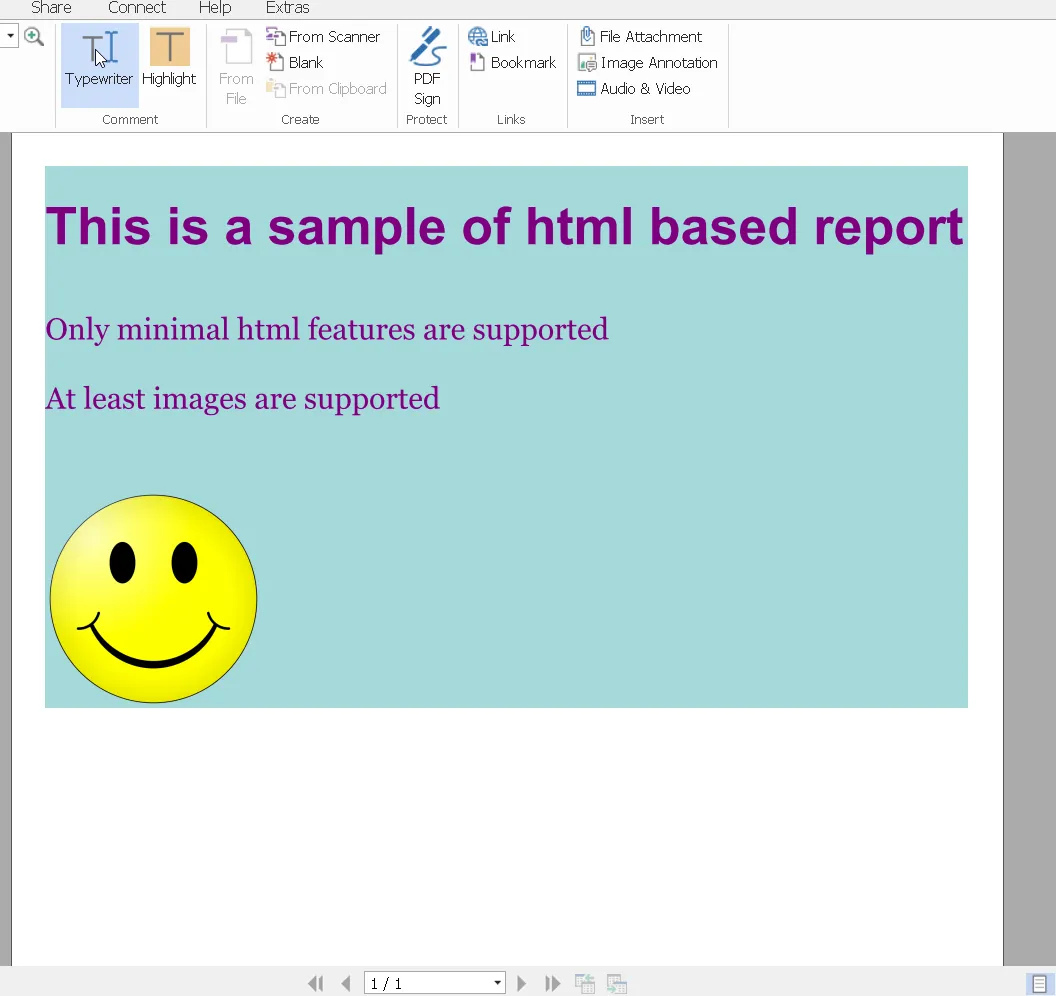Go to the next page
Viewport: 1056px width, 996px height.
pos(521,984)
